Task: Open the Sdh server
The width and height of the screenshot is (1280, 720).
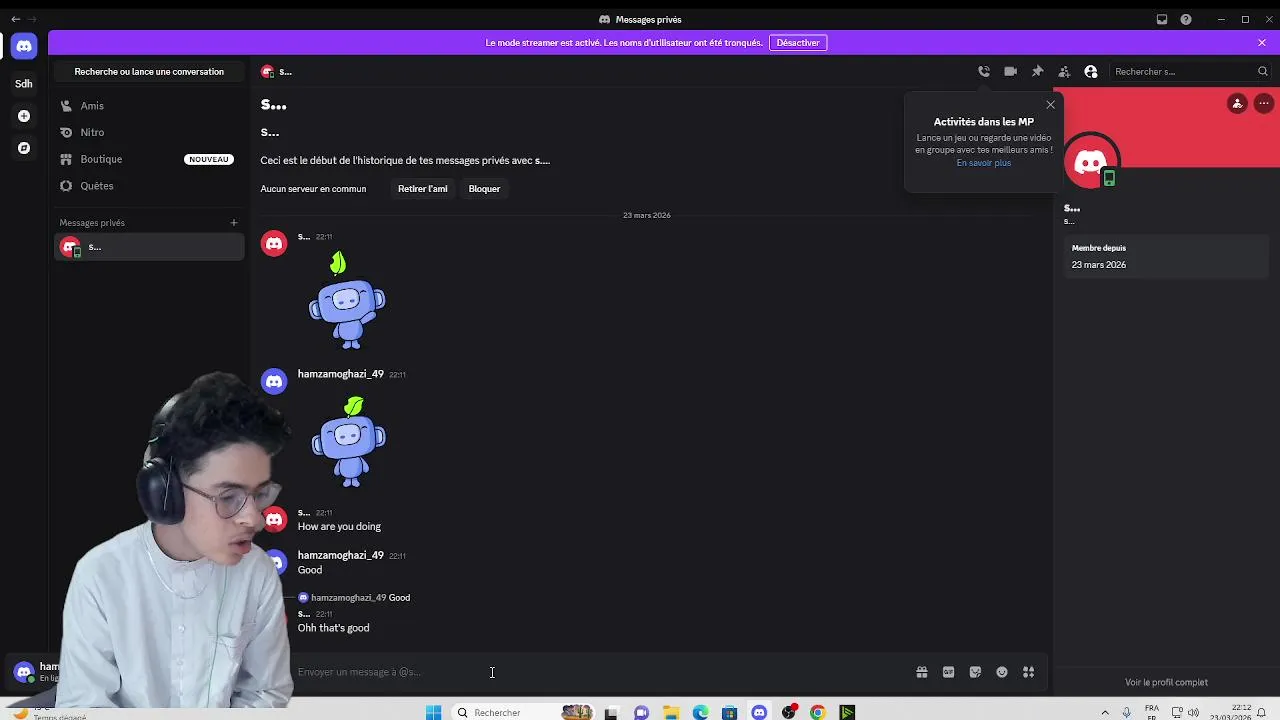Action: (24, 84)
